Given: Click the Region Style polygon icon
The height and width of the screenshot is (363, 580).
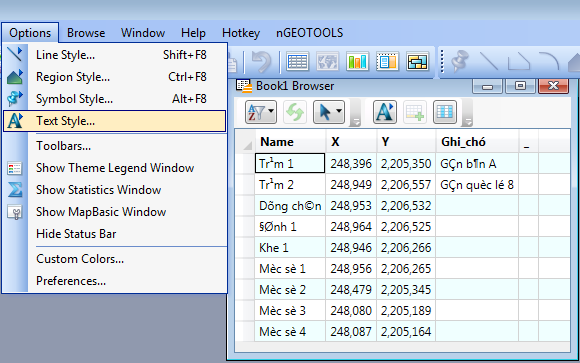Looking at the screenshot, I should pyautogui.click(x=15, y=77).
